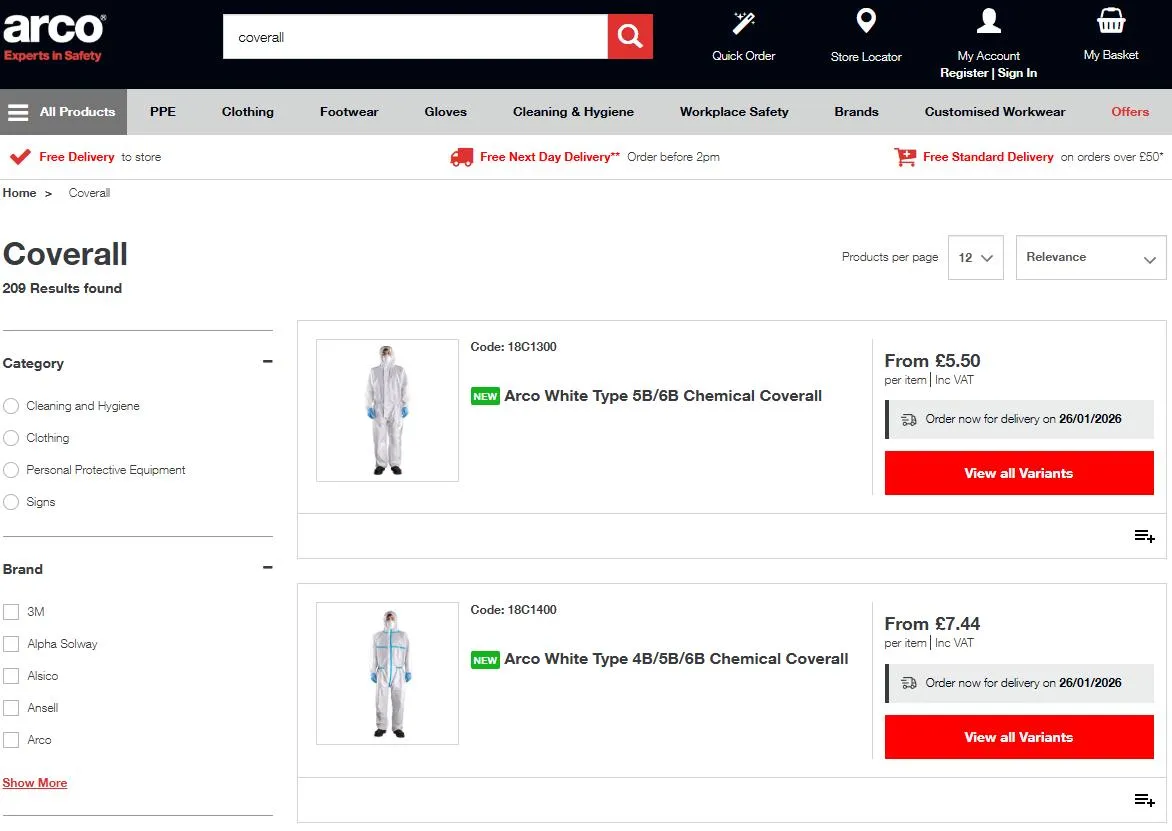This screenshot has width=1172, height=831.
Task: Select Clothing category radio button
Action: [11, 438]
